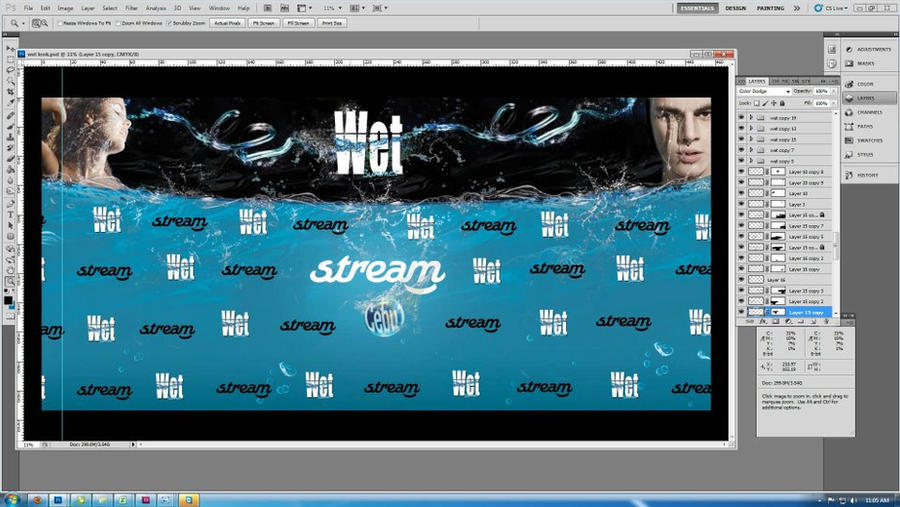Click the Fill value field
This screenshot has height=507, width=900.
821,103
